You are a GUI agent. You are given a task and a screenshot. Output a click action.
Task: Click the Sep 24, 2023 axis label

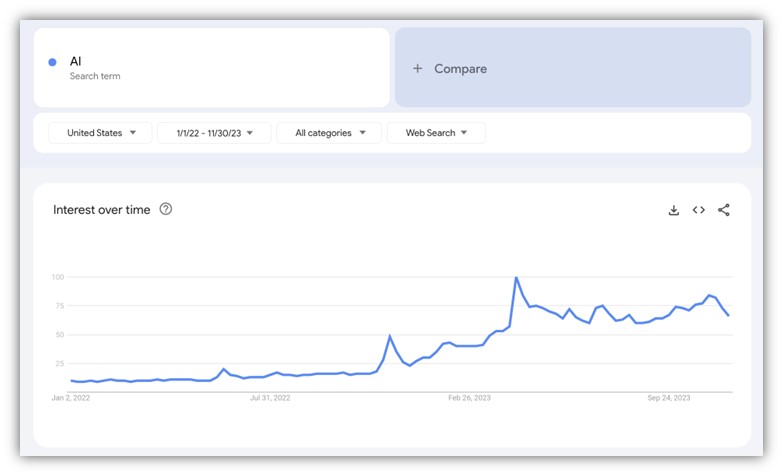point(669,398)
